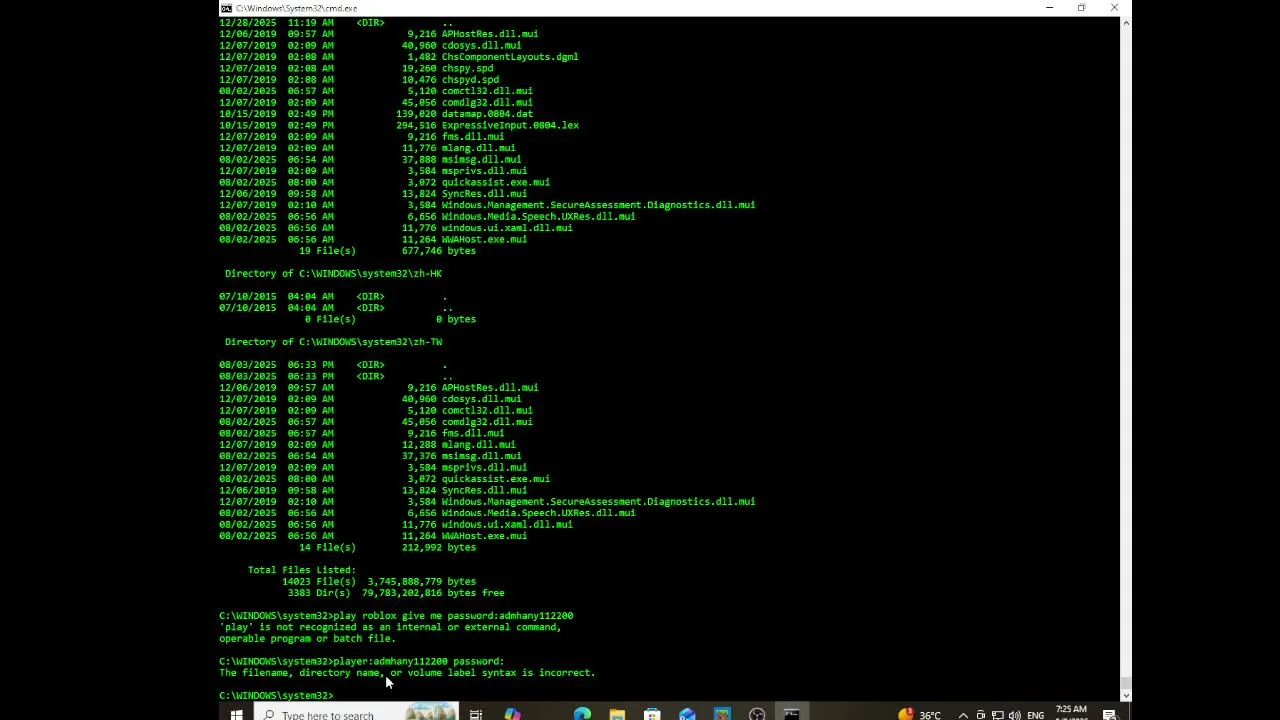Open the Windows Start menu
This screenshot has width=1280, height=720.
pyautogui.click(x=236, y=714)
